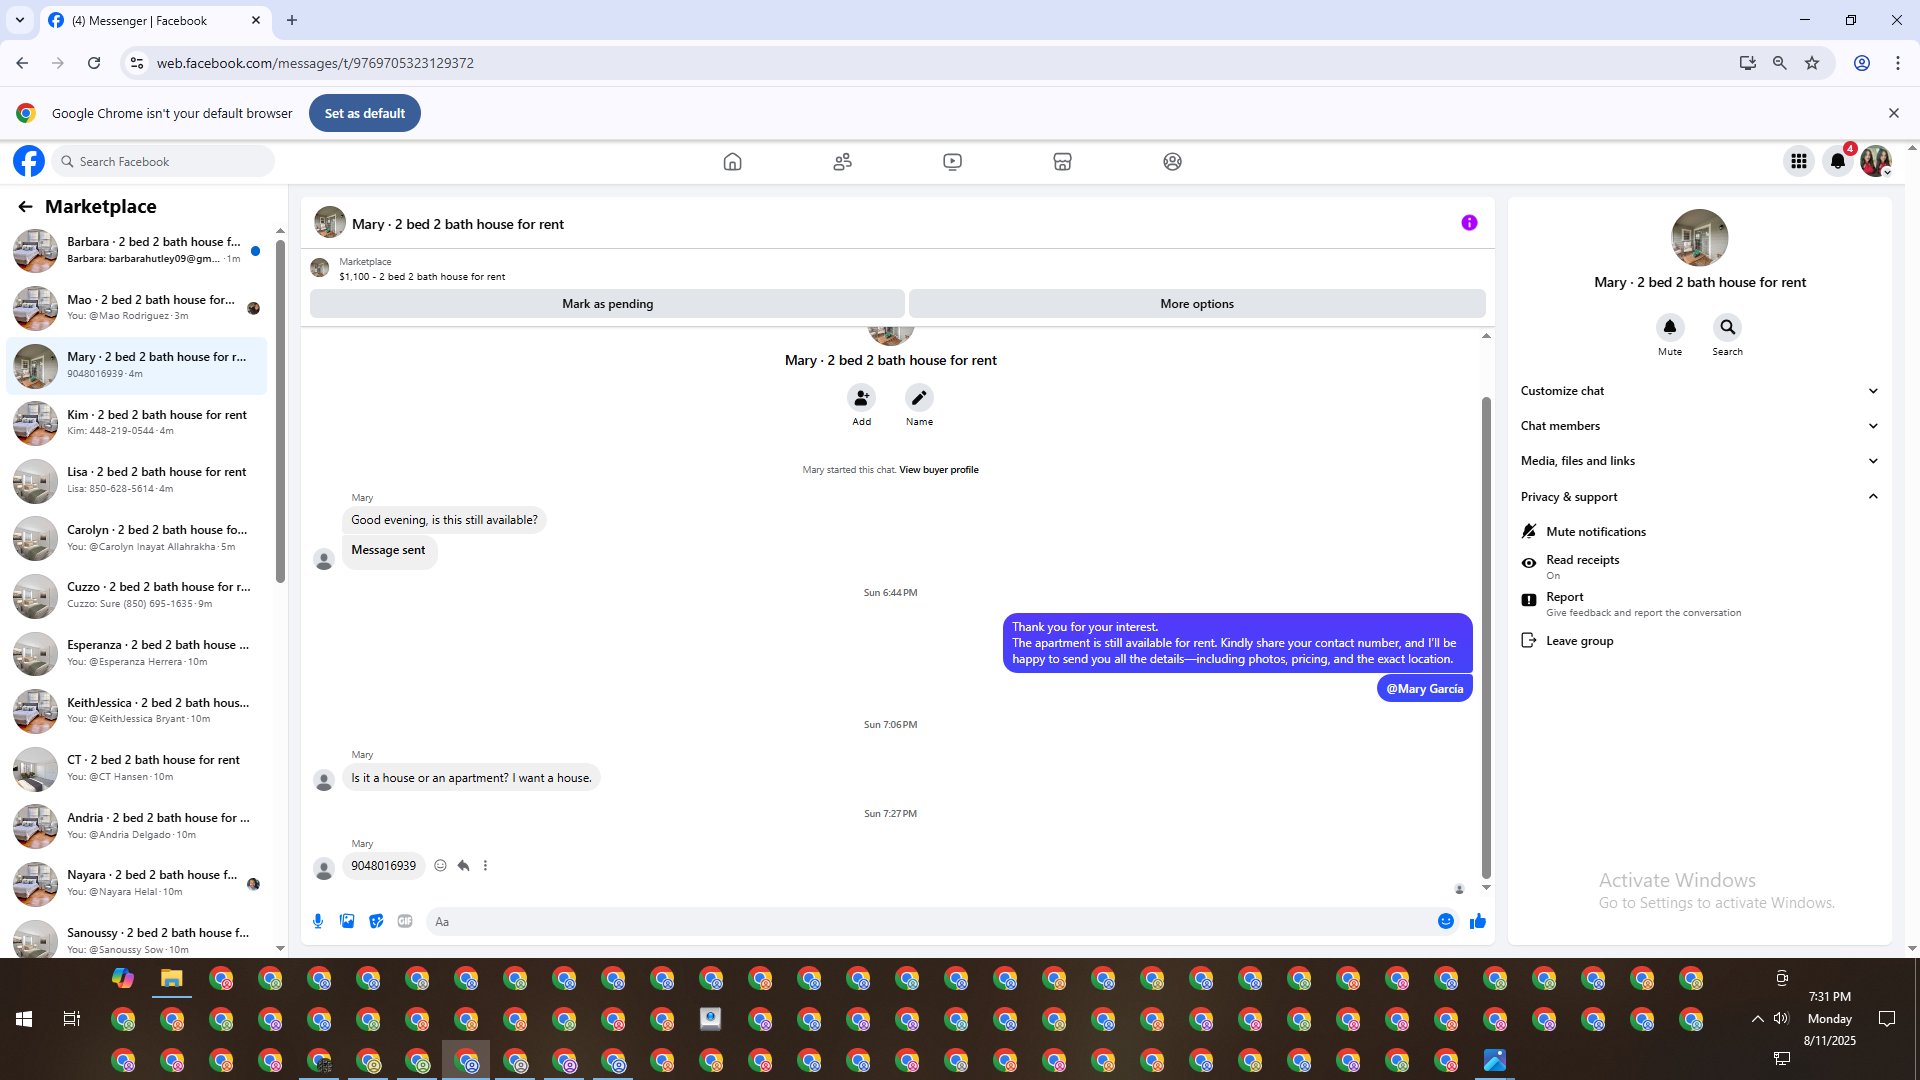The width and height of the screenshot is (1920, 1080).
Task: Open the Marketplace tab in top navigation
Action: click(x=1062, y=161)
